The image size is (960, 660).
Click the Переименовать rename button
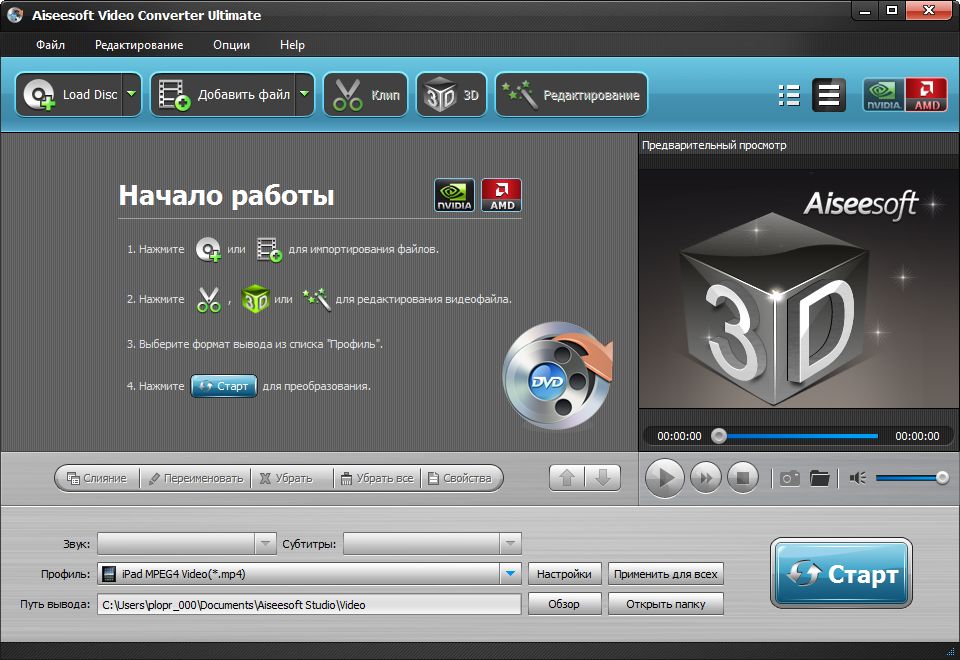(x=196, y=478)
